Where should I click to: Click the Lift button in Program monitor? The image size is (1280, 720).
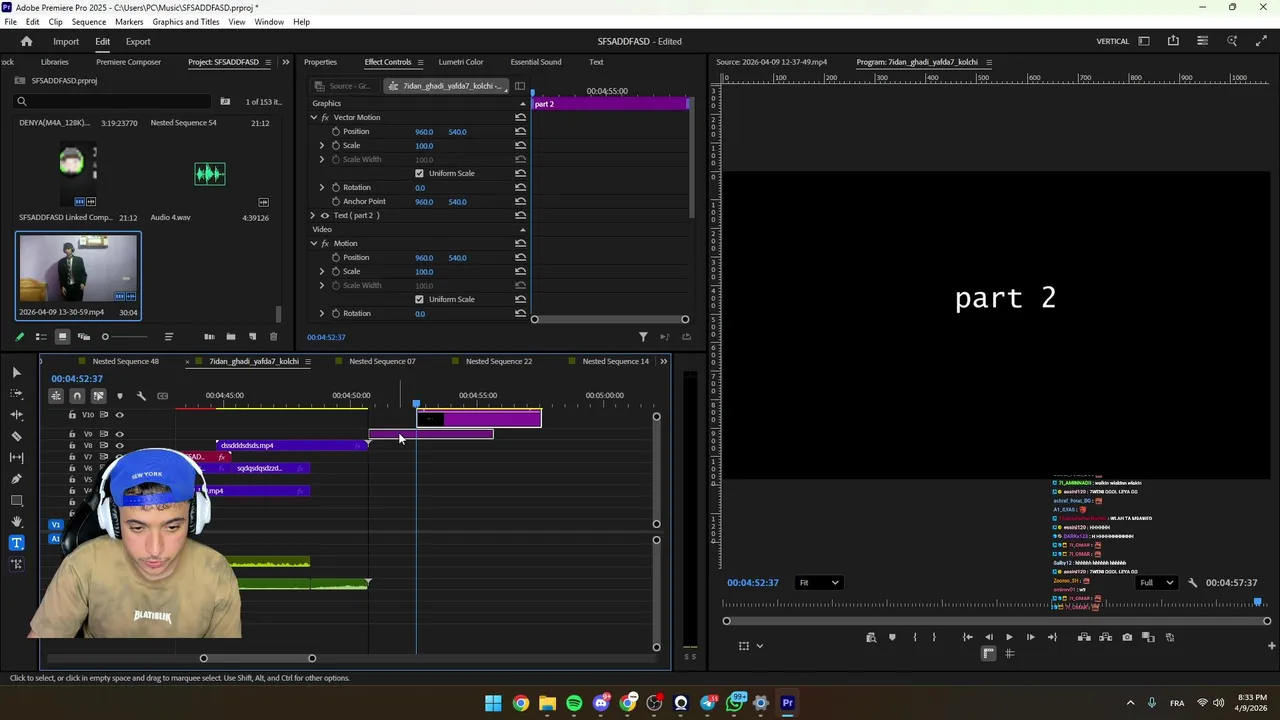[x=1084, y=637]
